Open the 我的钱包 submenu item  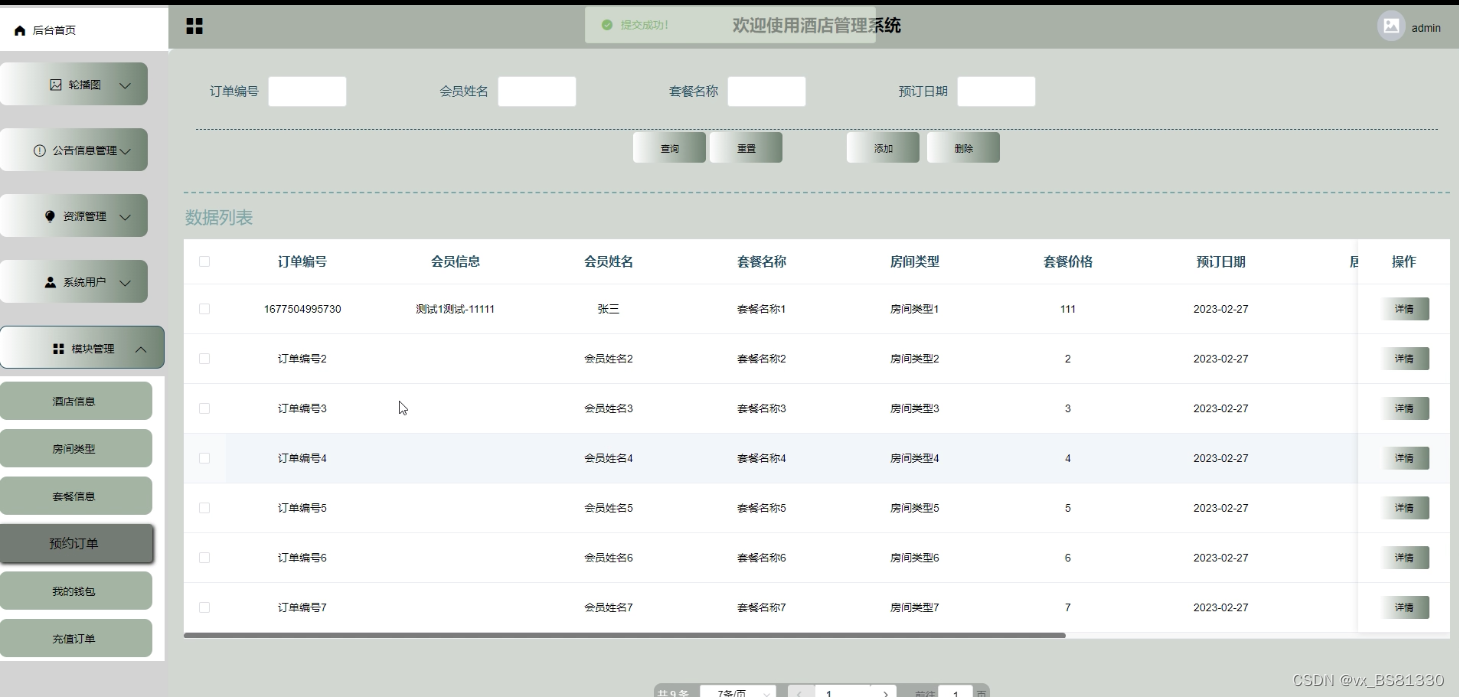(74, 591)
